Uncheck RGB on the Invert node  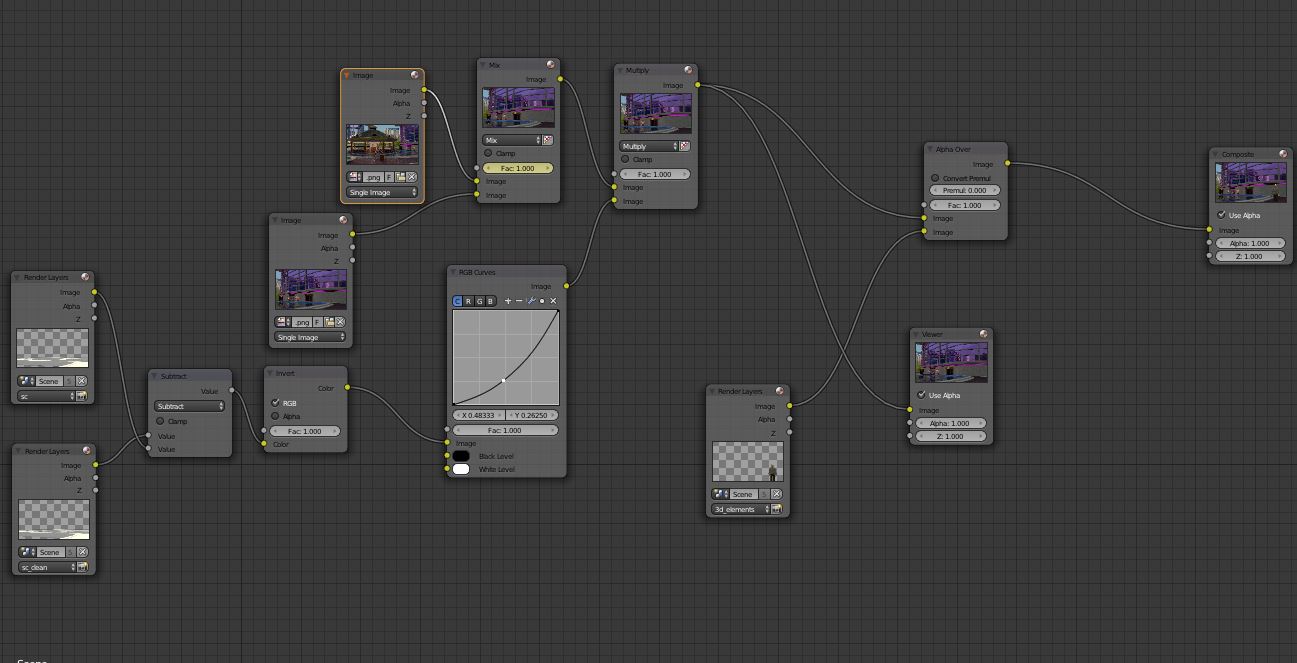(275, 403)
